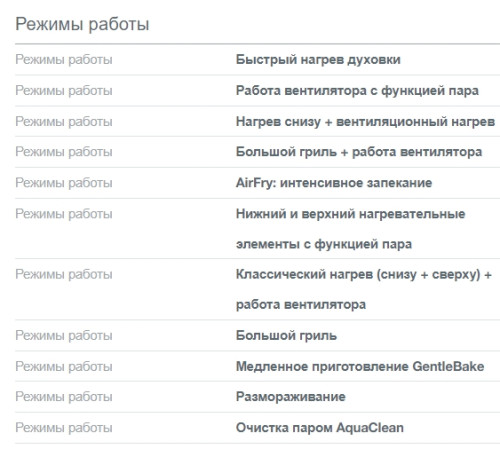The height and width of the screenshot is (457, 500).
Task: Click the 'Режимы работы' section heading
Action: click(x=82, y=24)
